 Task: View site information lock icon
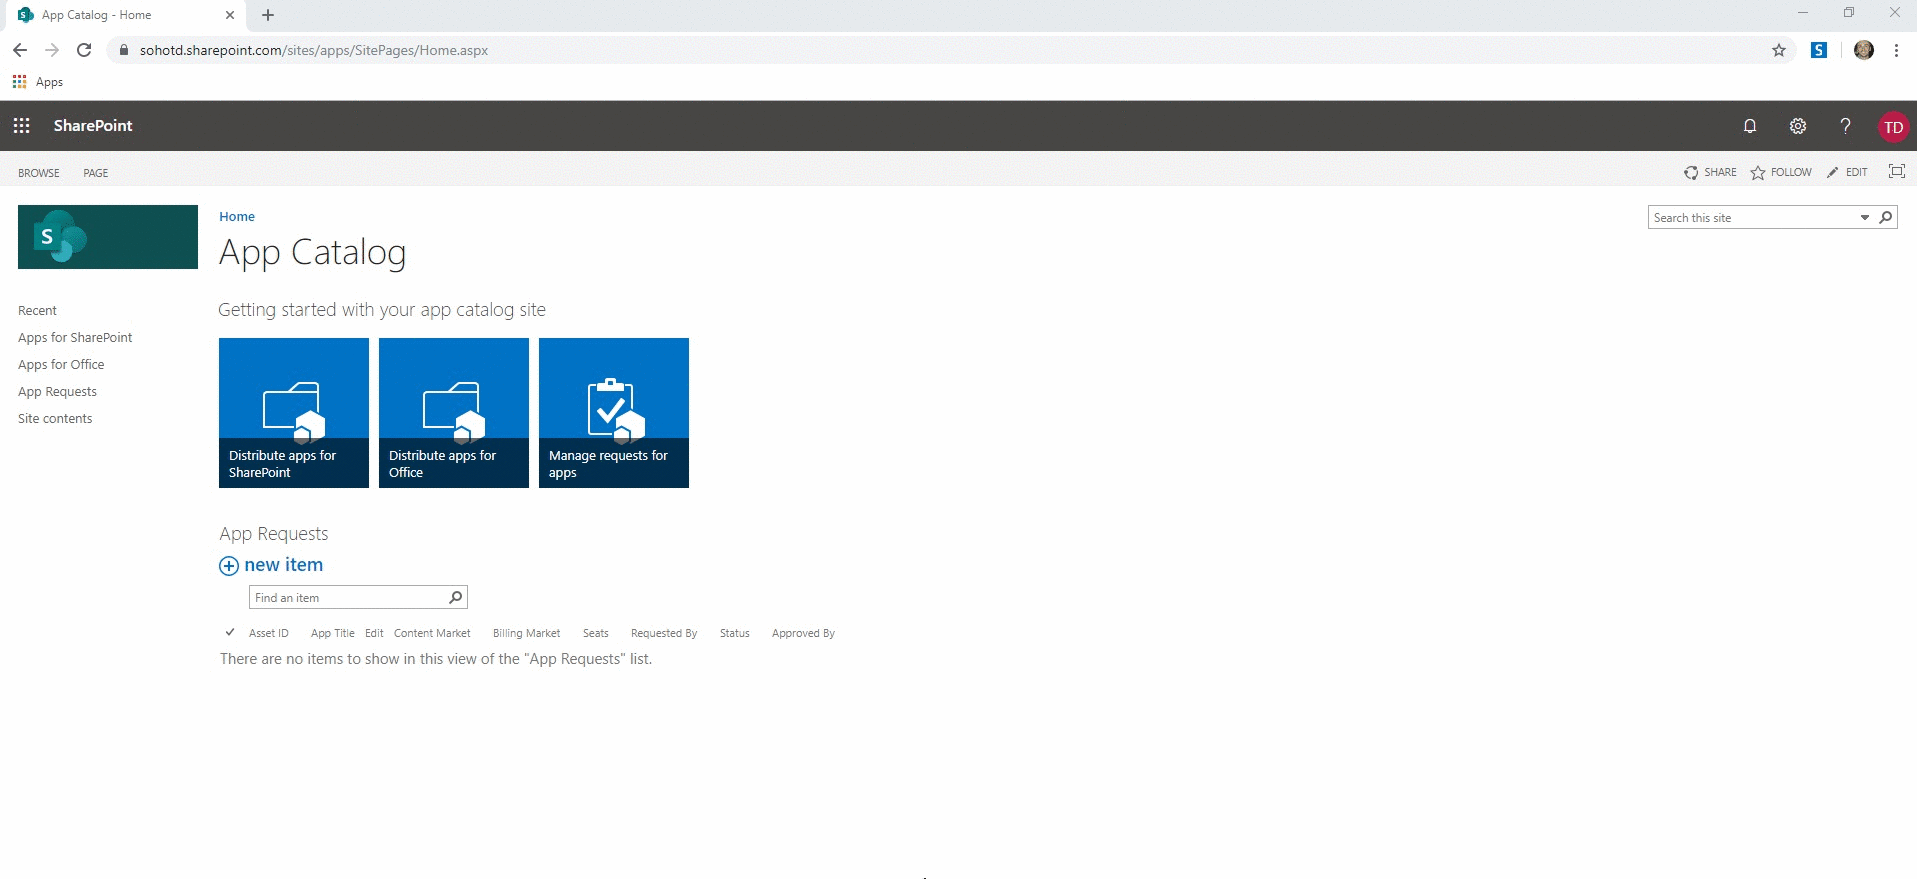click(124, 50)
